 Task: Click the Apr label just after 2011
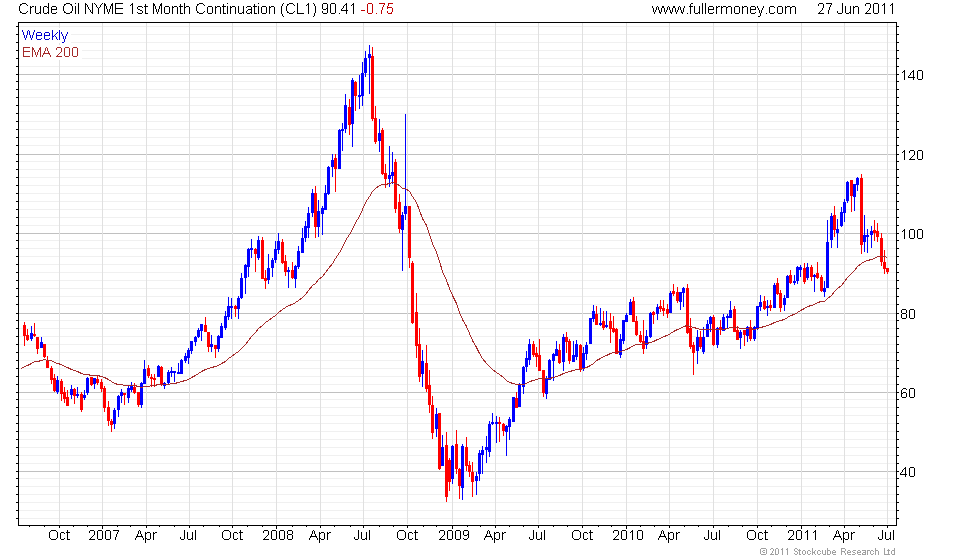[844, 536]
